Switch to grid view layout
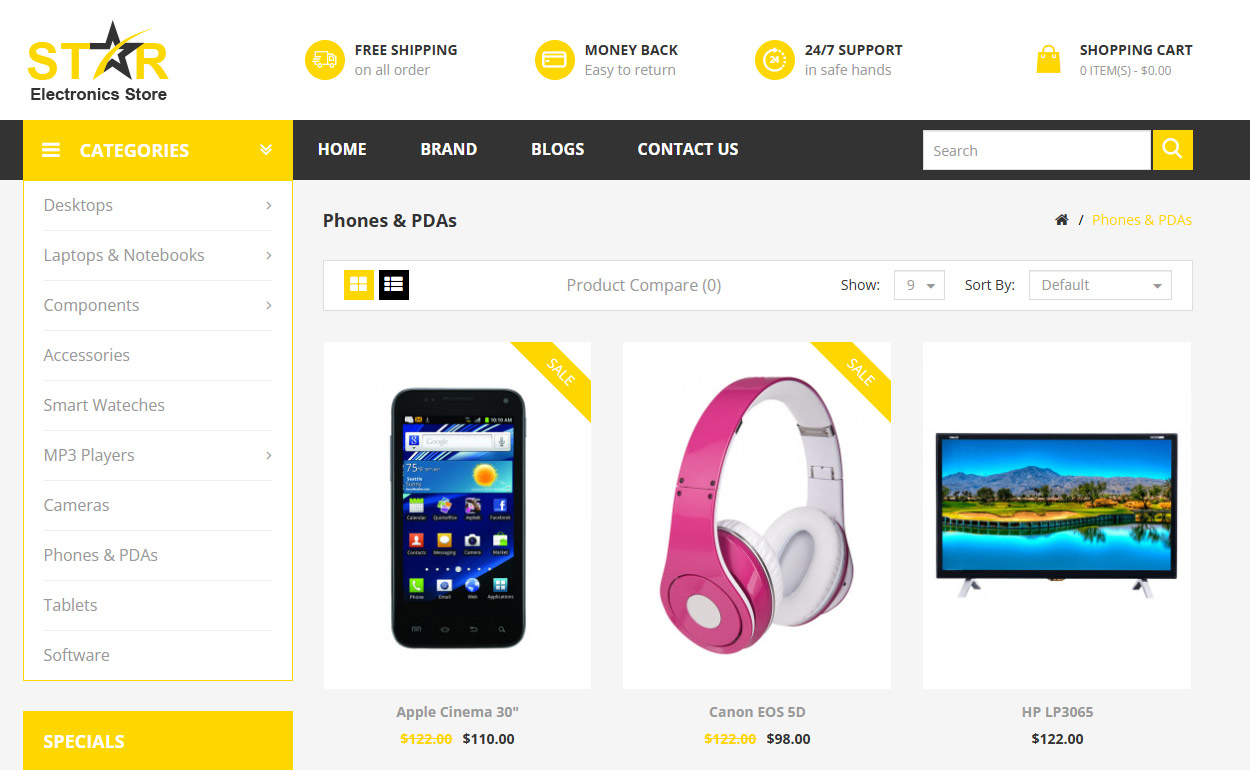The image size is (1250, 770). [359, 285]
